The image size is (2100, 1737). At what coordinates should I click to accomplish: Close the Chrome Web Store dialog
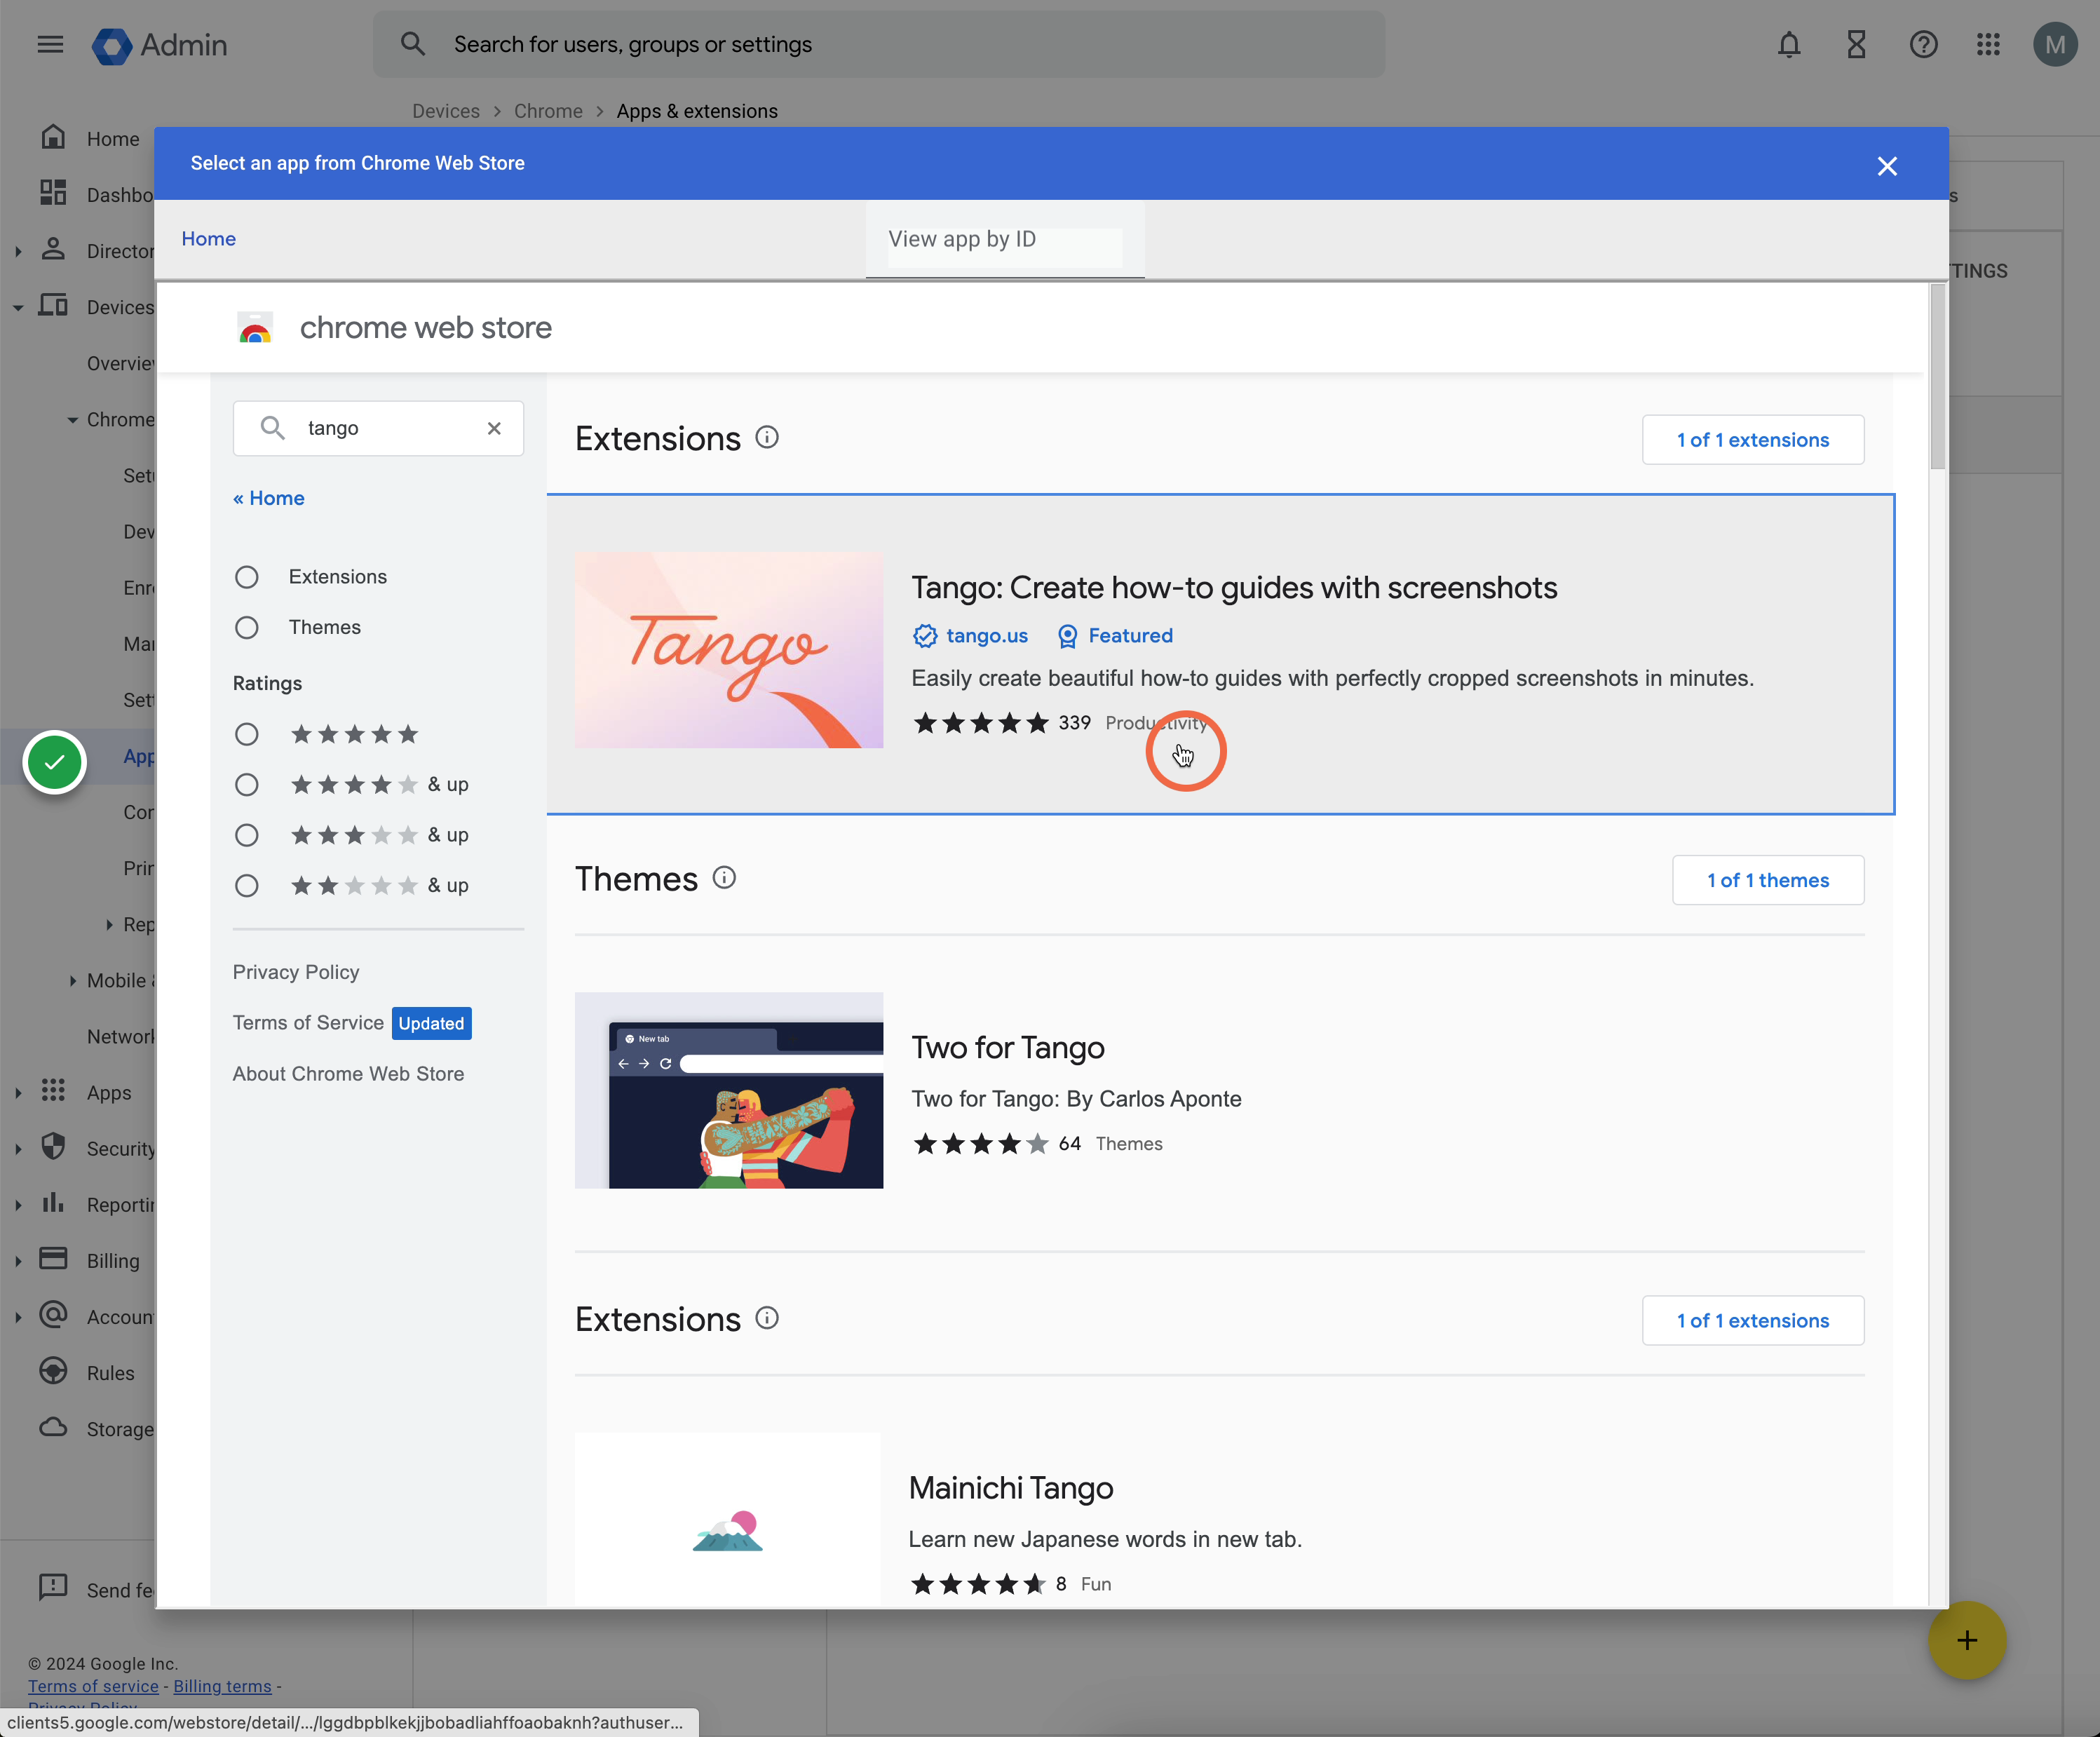[1887, 166]
